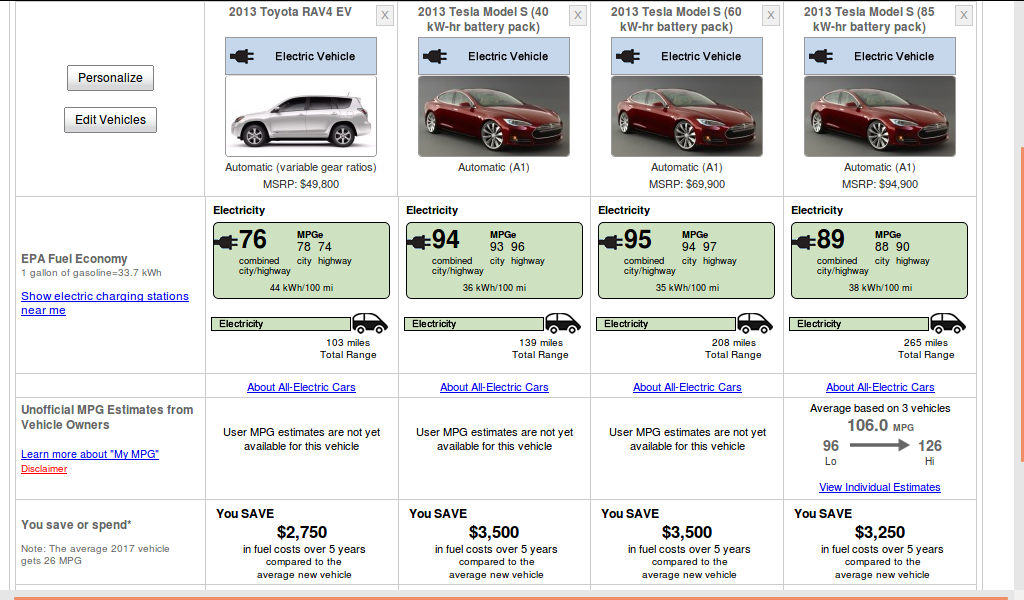Viewport: 1024px width, 600px height.
Task: Click the plug icon beside 94 combined MPGe
Action: pos(419,242)
